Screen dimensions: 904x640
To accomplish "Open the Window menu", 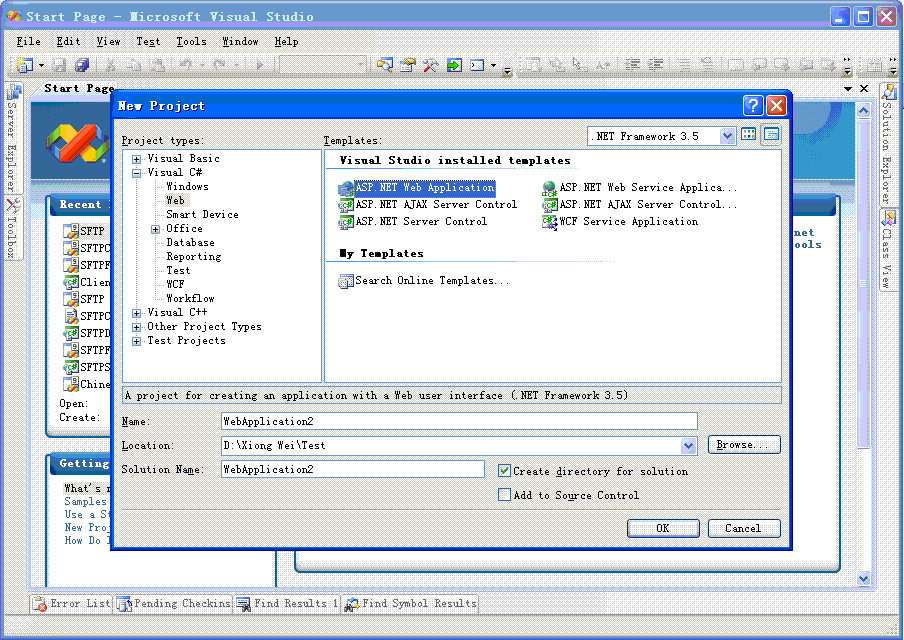I will pyautogui.click(x=240, y=42).
